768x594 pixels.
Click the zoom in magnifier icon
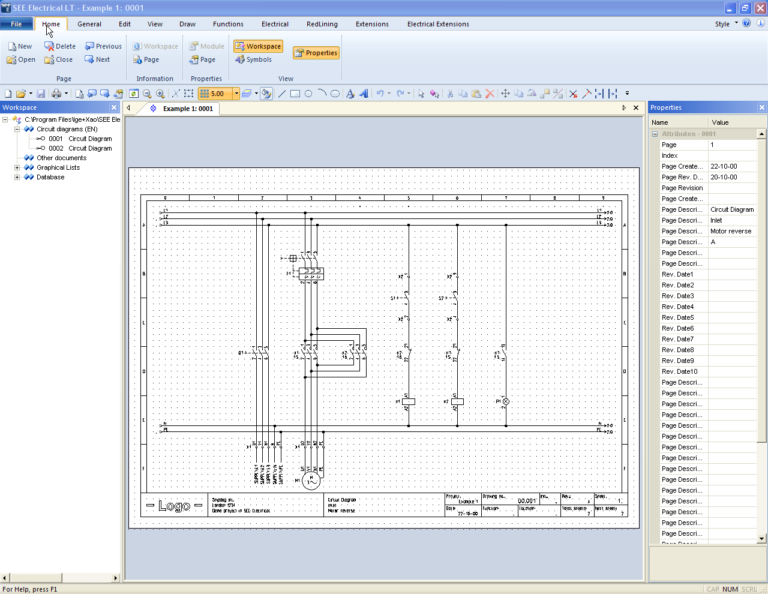tap(160, 94)
